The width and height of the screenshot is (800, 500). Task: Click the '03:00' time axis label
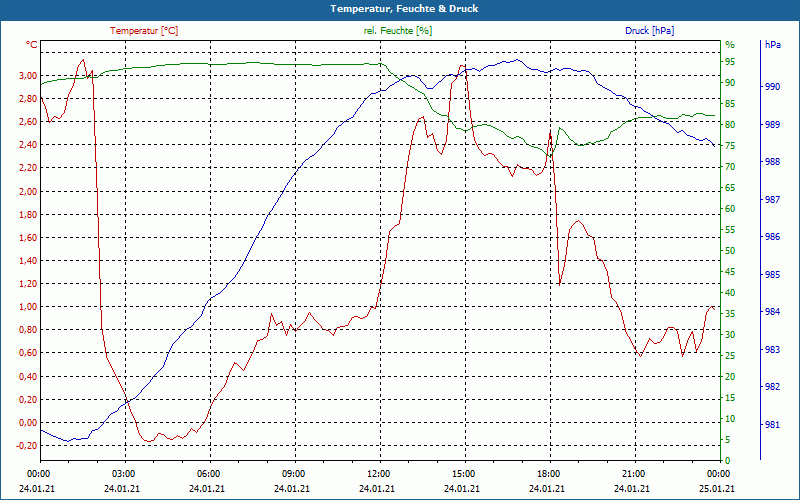click(122, 474)
